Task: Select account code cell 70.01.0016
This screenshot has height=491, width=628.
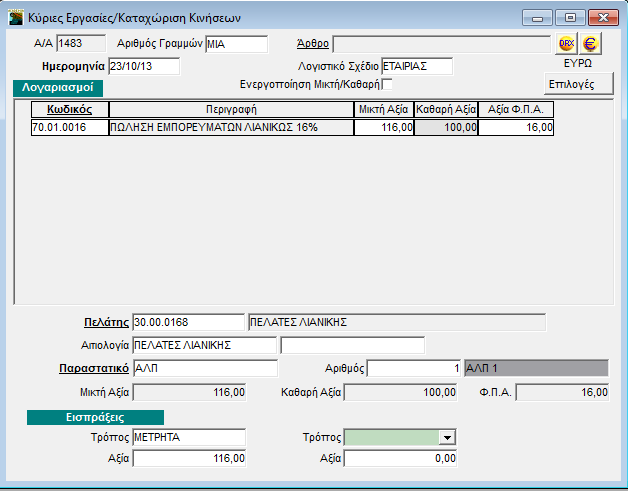Action: pyautogui.click(x=70, y=127)
